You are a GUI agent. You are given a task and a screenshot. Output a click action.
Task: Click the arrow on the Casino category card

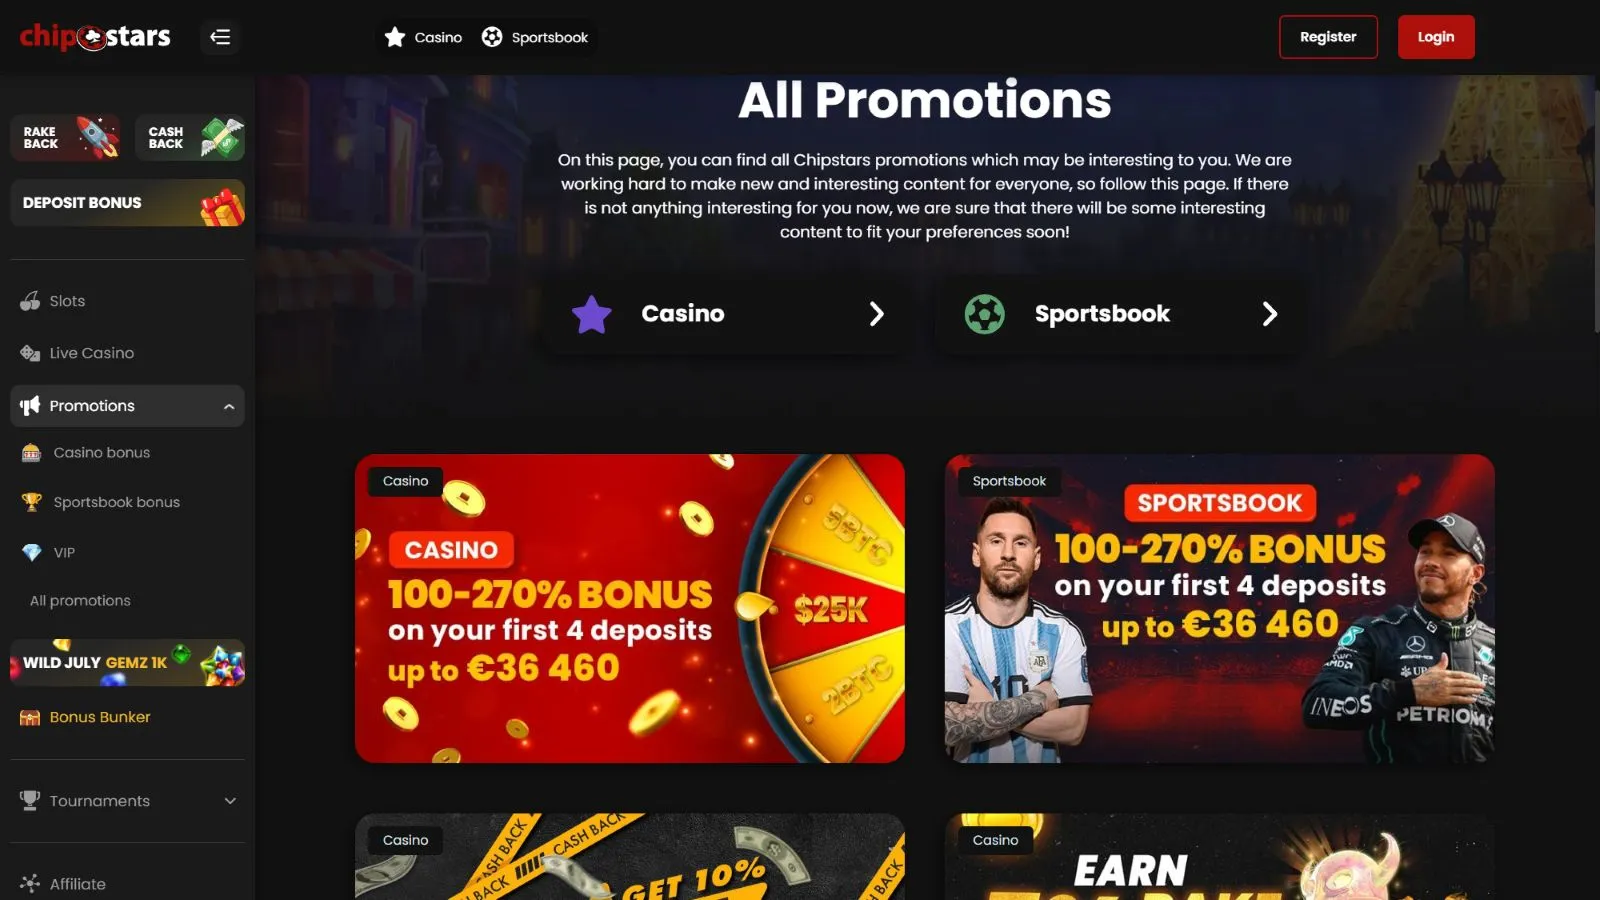coord(876,314)
